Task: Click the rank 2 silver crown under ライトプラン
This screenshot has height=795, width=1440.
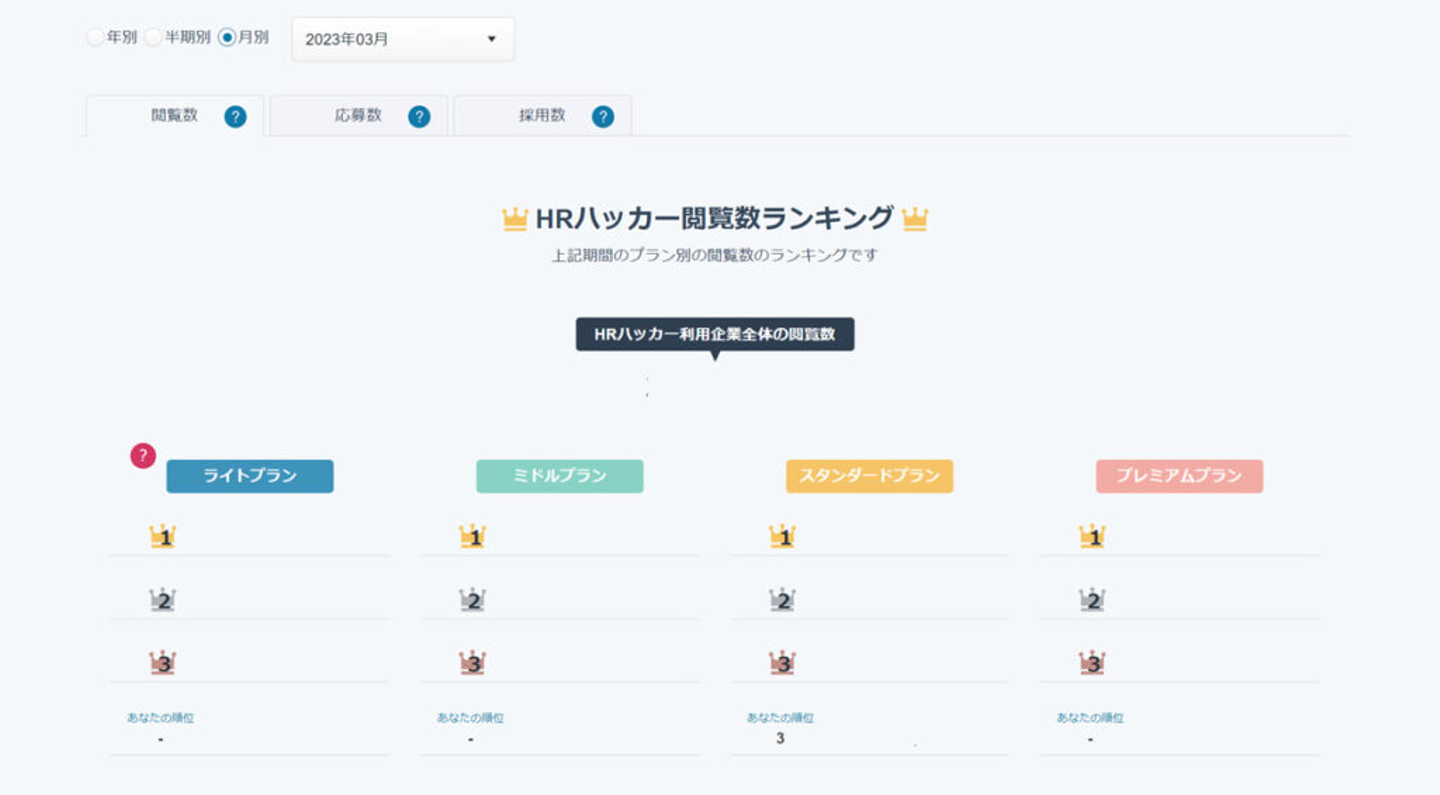Action: (x=162, y=600)
